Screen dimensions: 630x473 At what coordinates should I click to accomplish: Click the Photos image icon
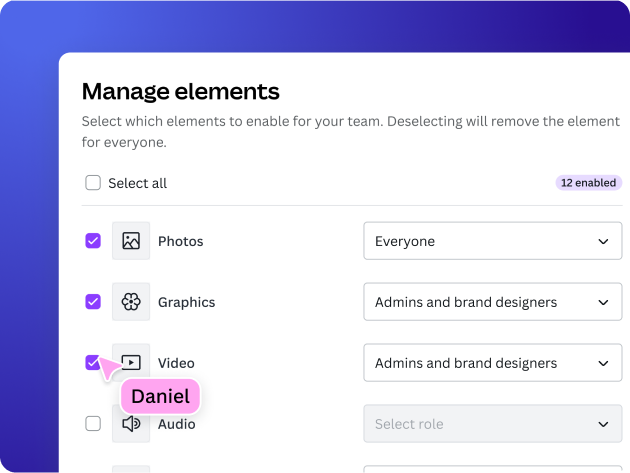click(131, 241)
